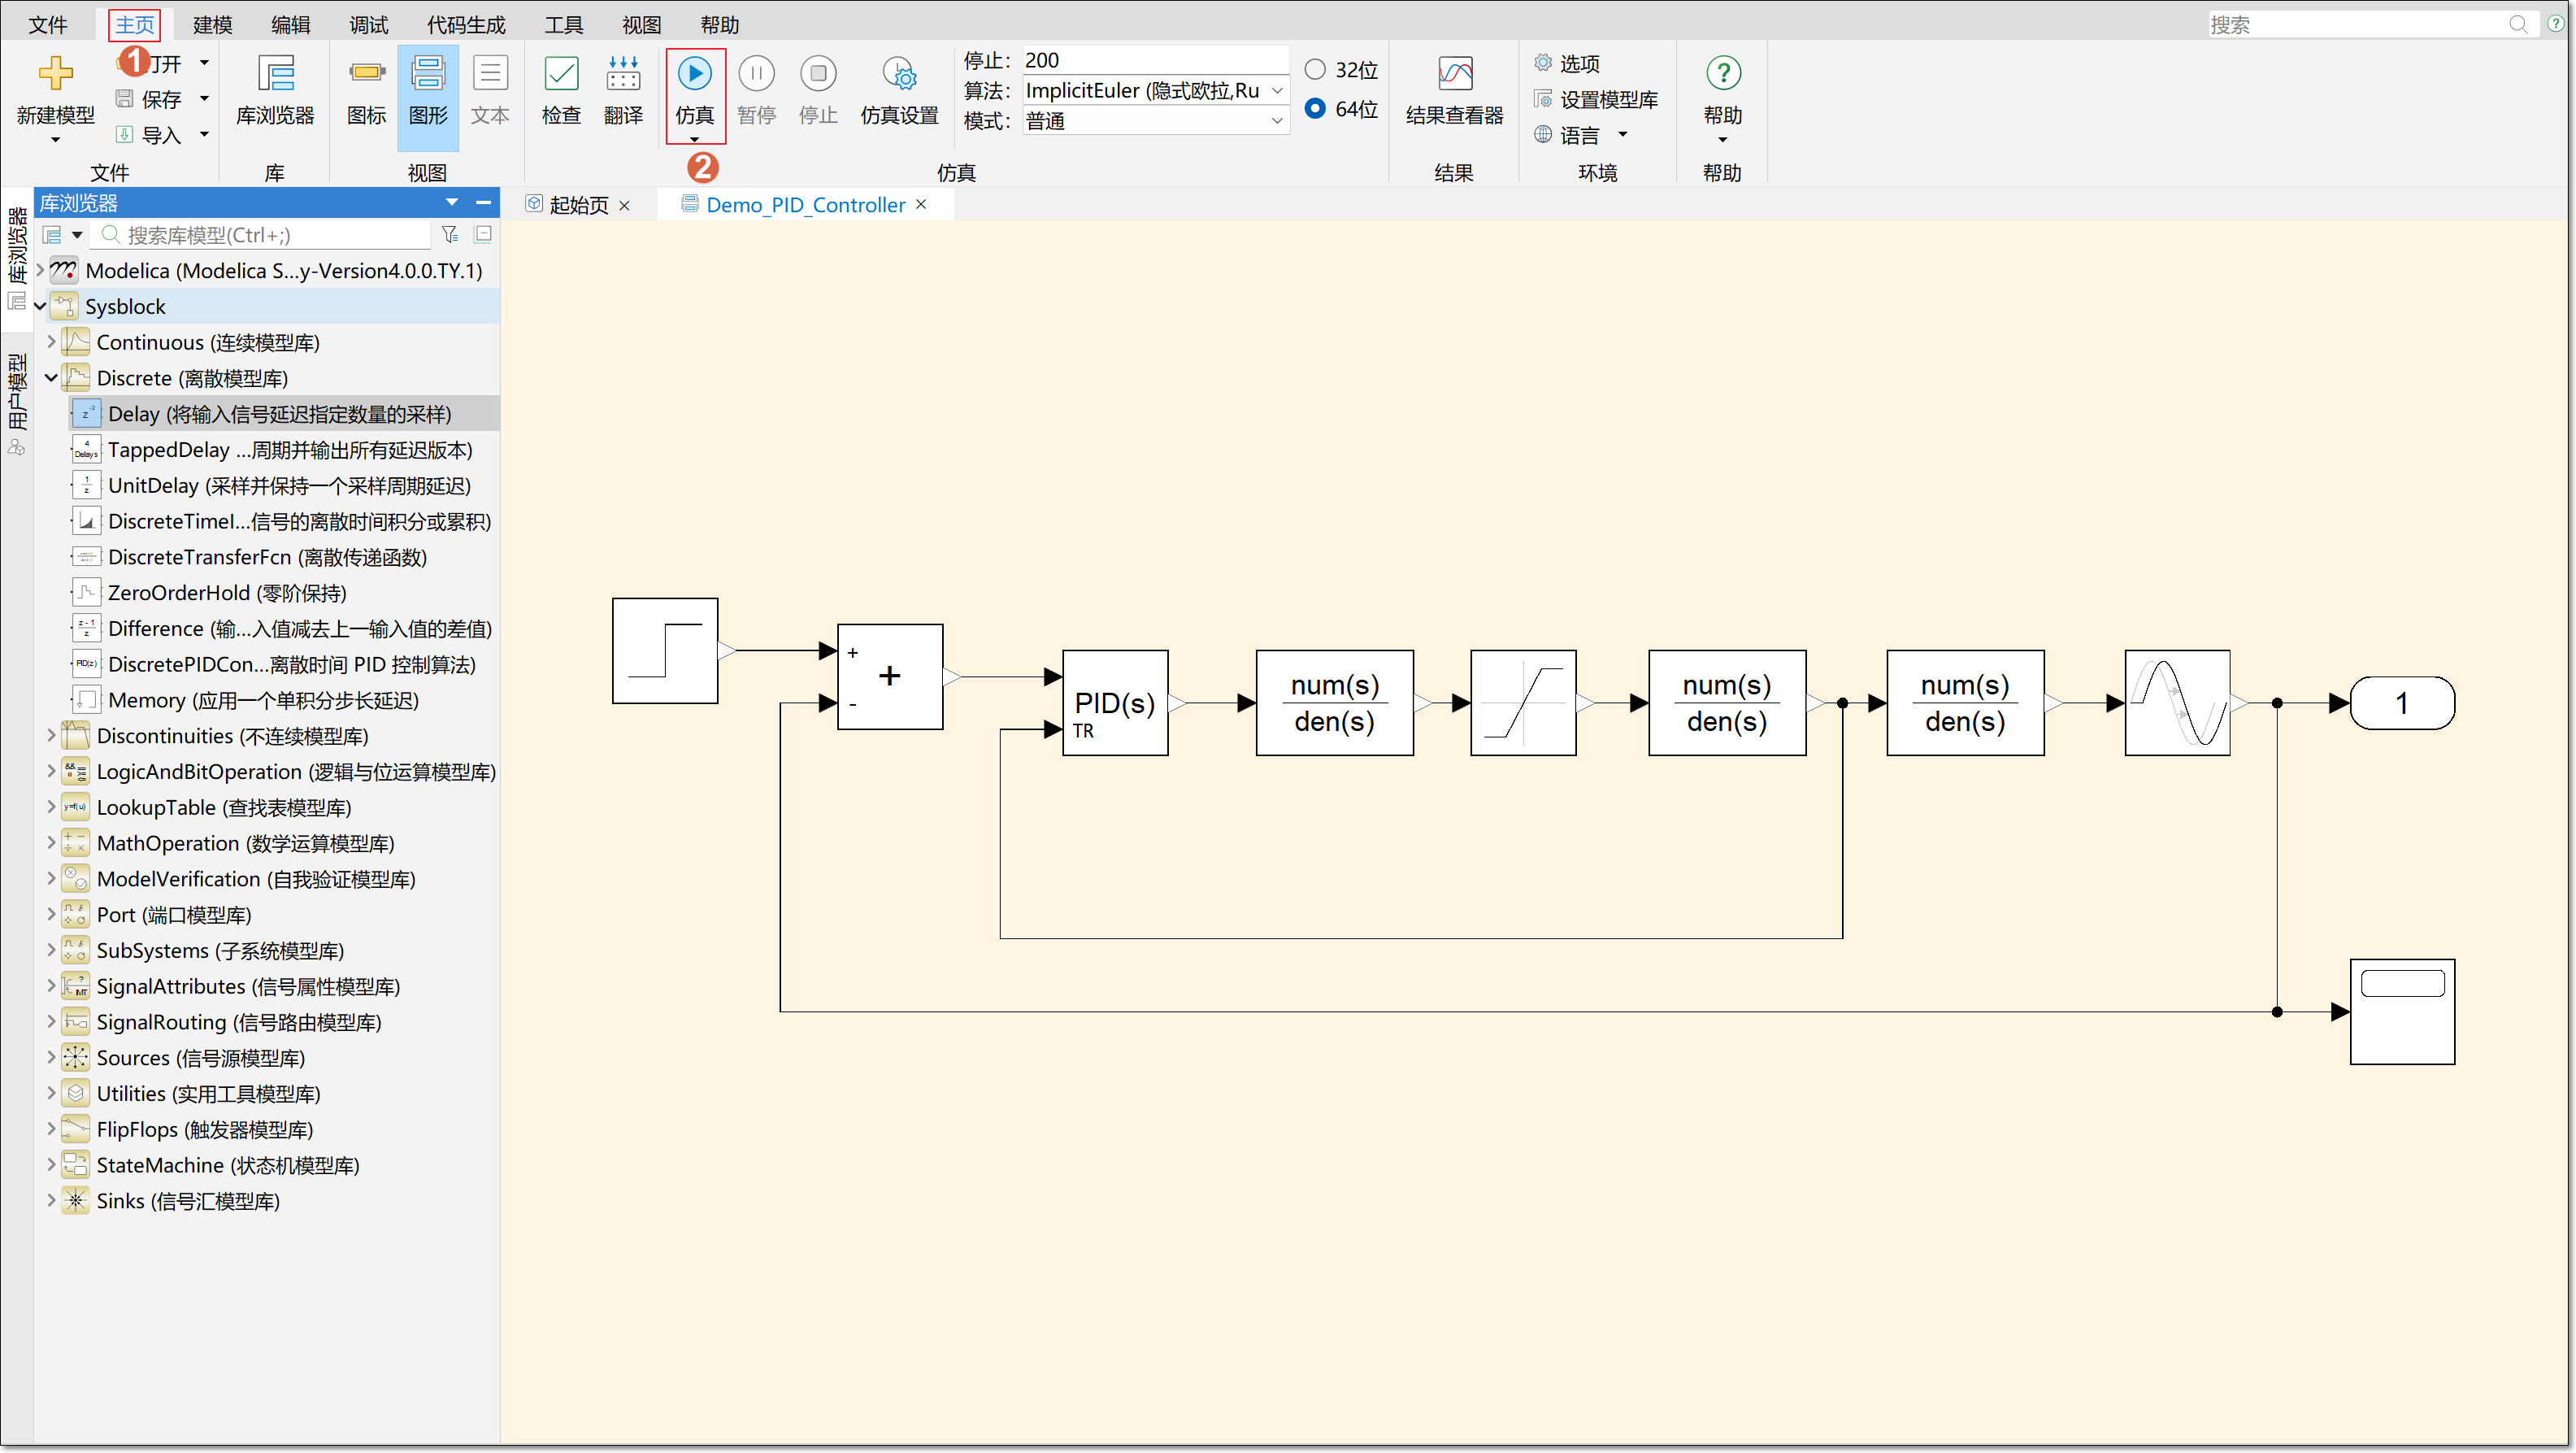Switch to the 起始页 document tab
2576x1453 pixels.
[x=578, y=205]
